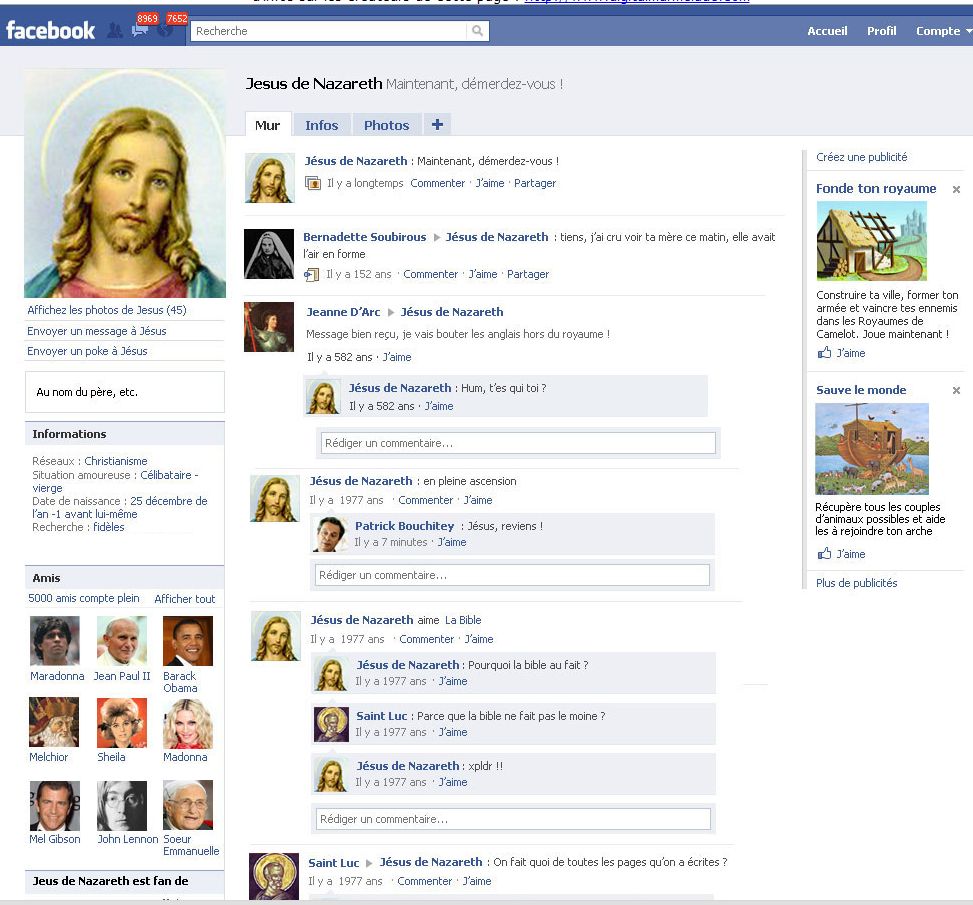Open messages icon with 8969 badge
Viewport: 973px width, 905px height.
[x=140, y=30]
